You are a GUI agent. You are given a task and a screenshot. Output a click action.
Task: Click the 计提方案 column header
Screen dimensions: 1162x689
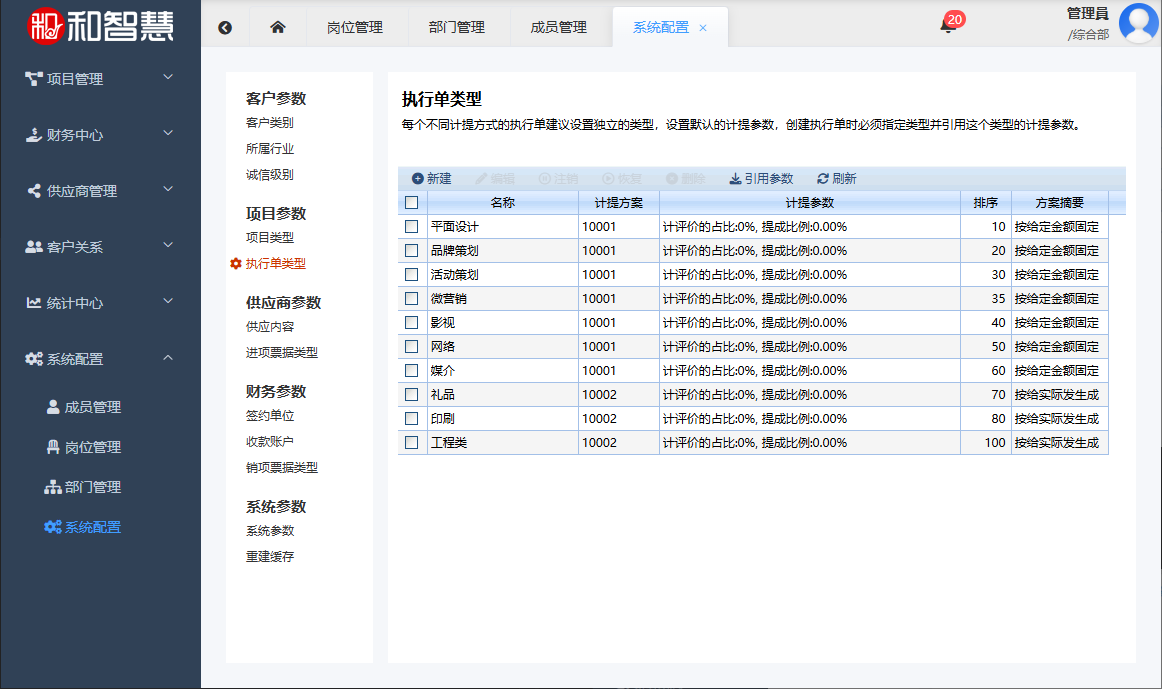point(619,202)
